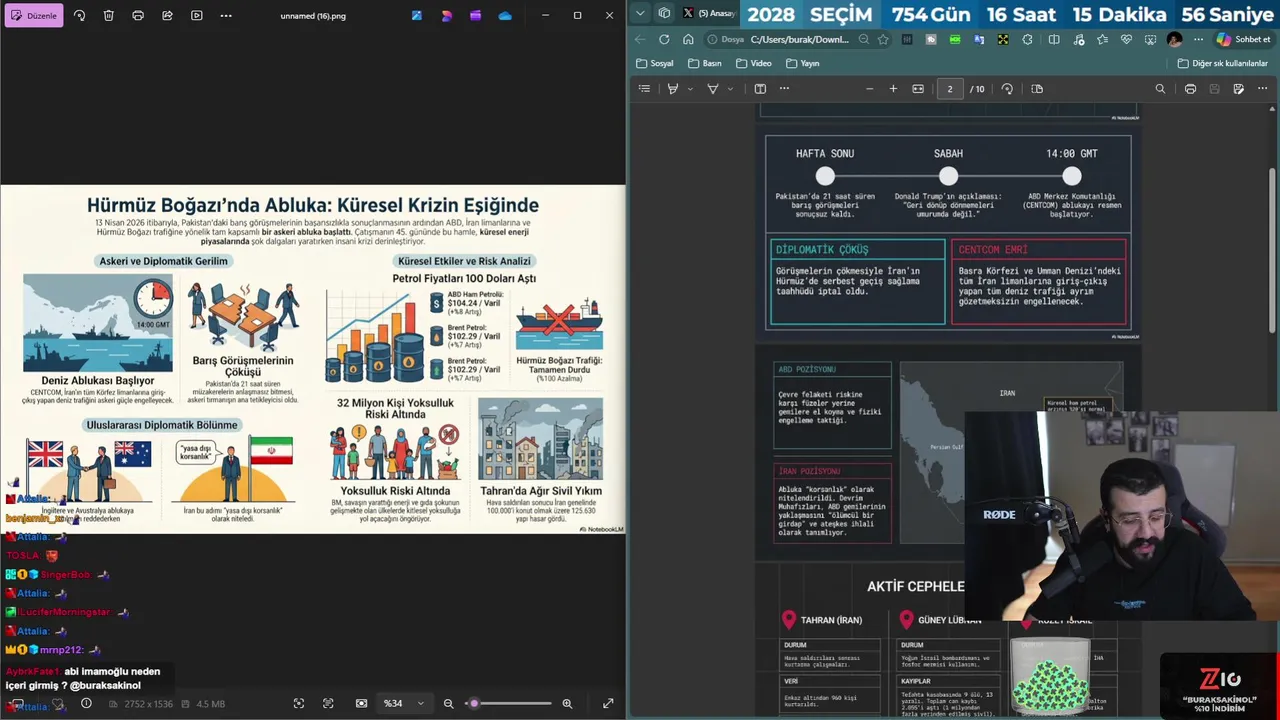Show file info in Photos bottom bar
1280x720 pixels.
click(86, 703)
